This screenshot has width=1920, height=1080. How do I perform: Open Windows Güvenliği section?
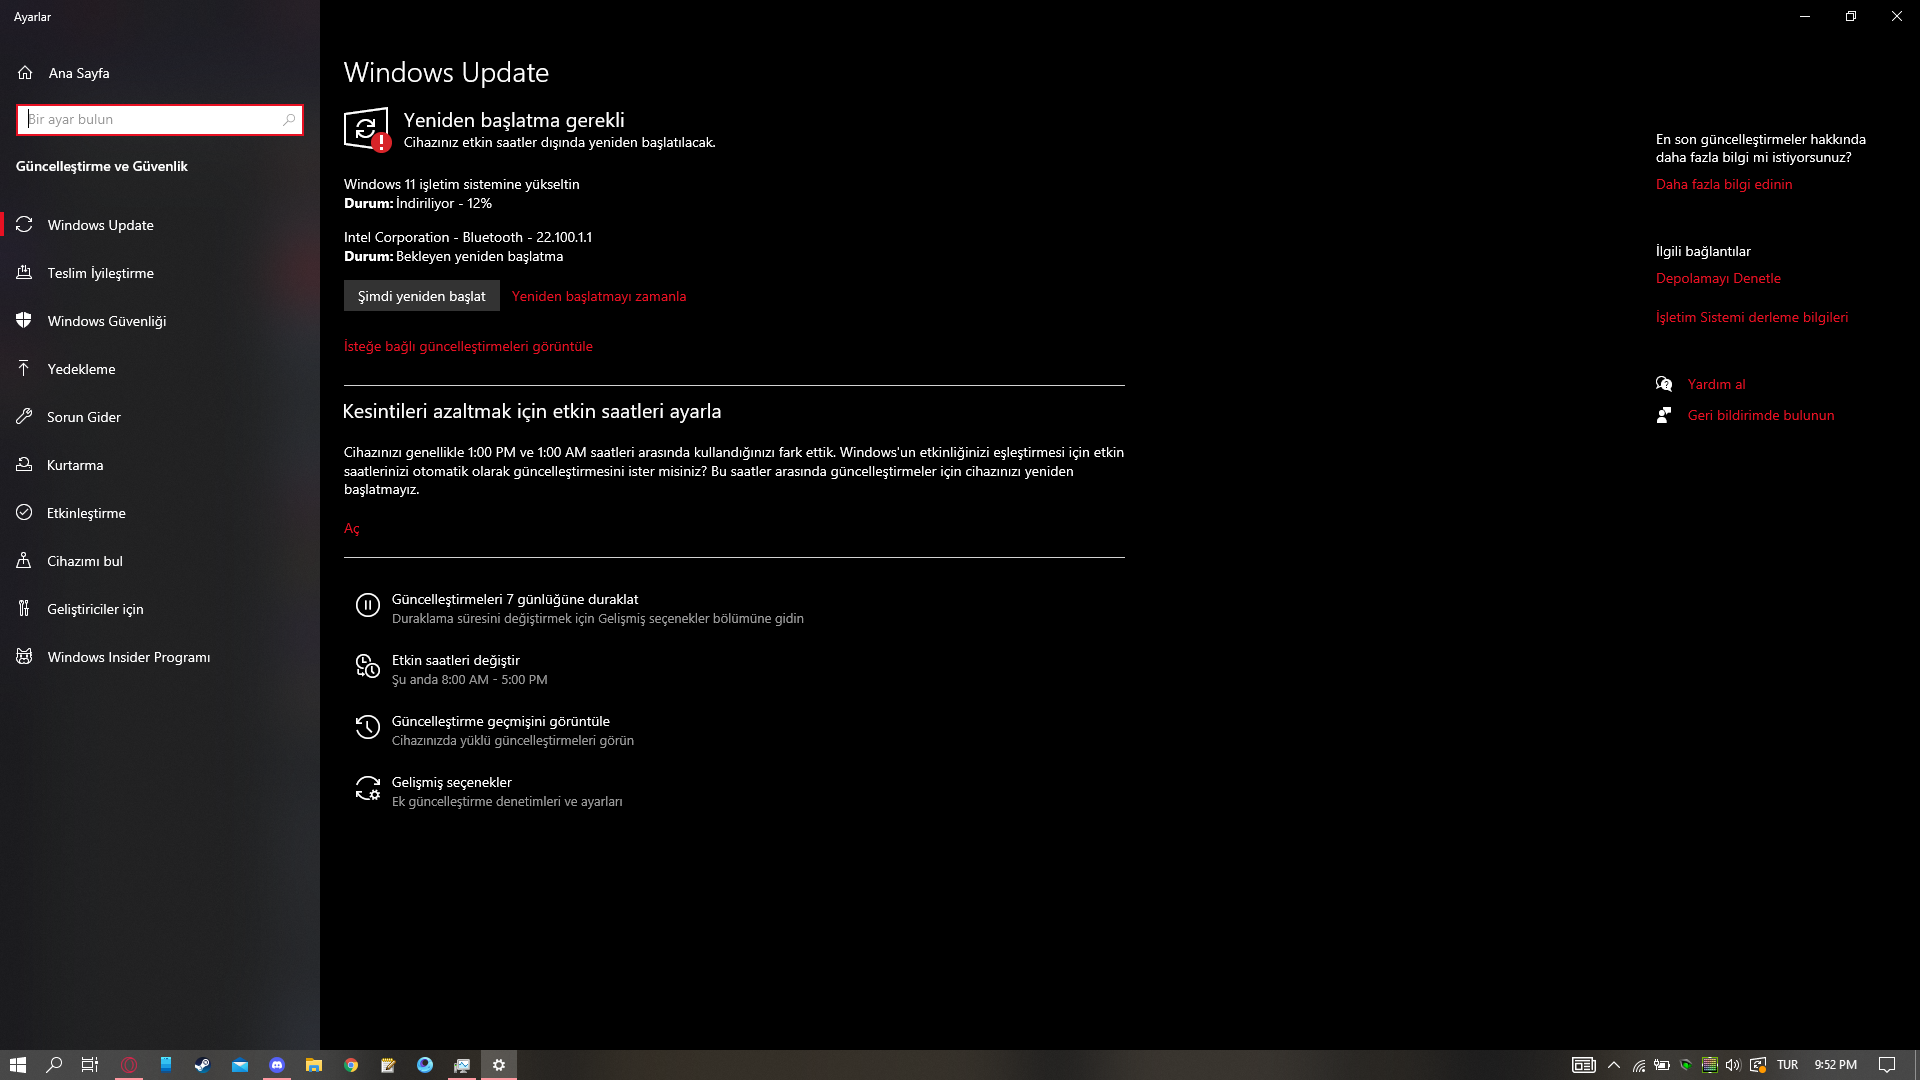(160, 321)
